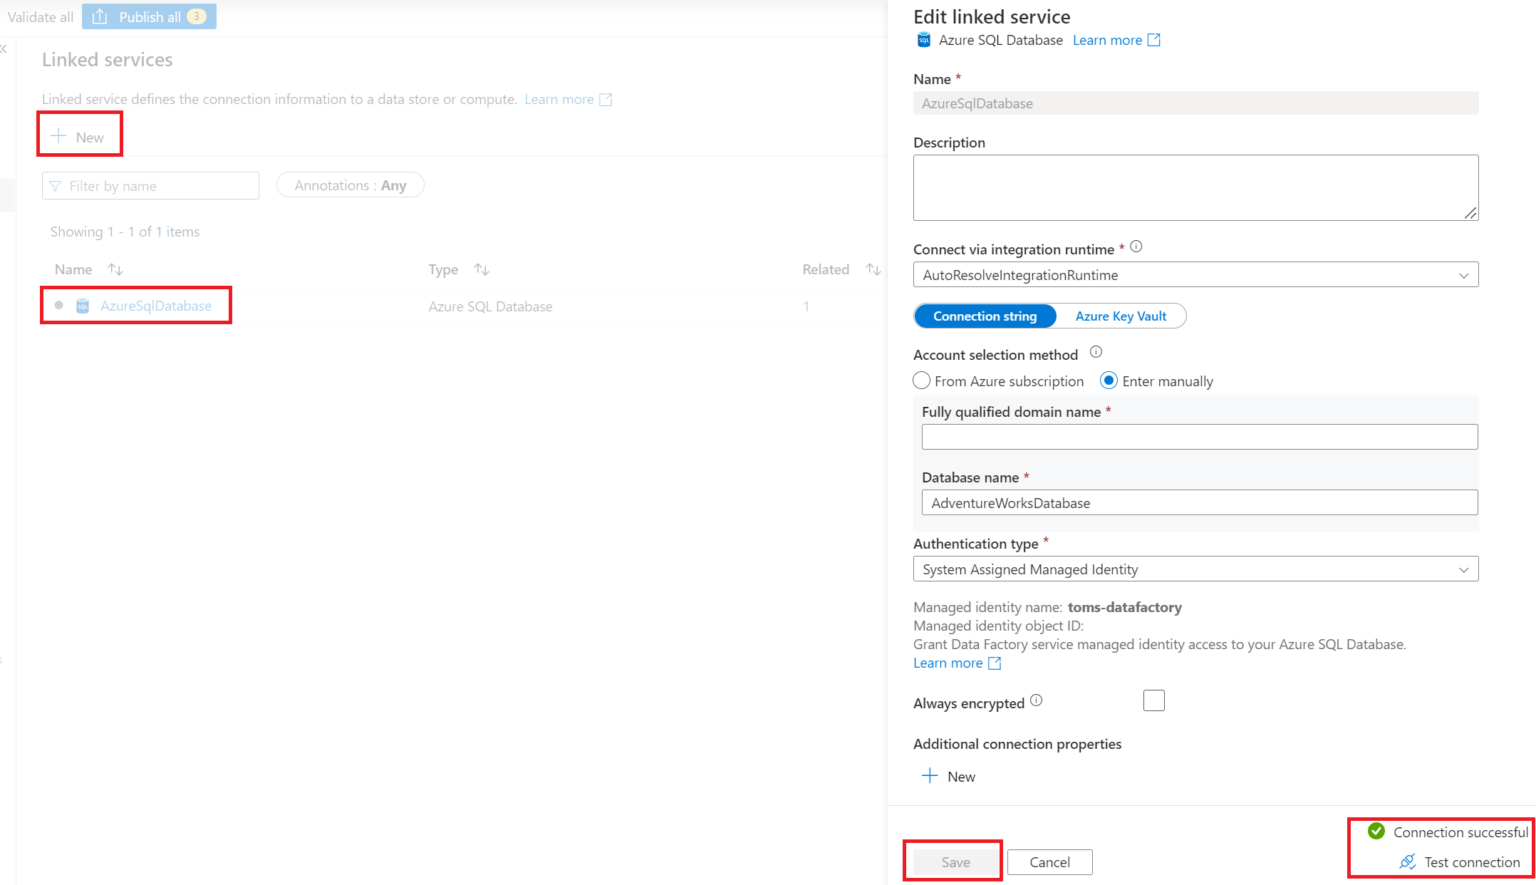Click the upload icon on Publish all
This screenshot has height=885, width=1536.
point(99,16)
